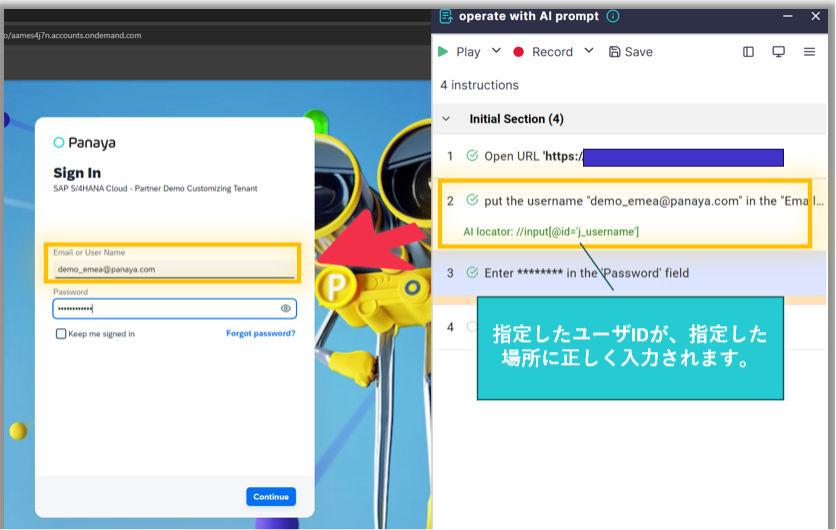Click the 4 instructions label

(479, 85)
